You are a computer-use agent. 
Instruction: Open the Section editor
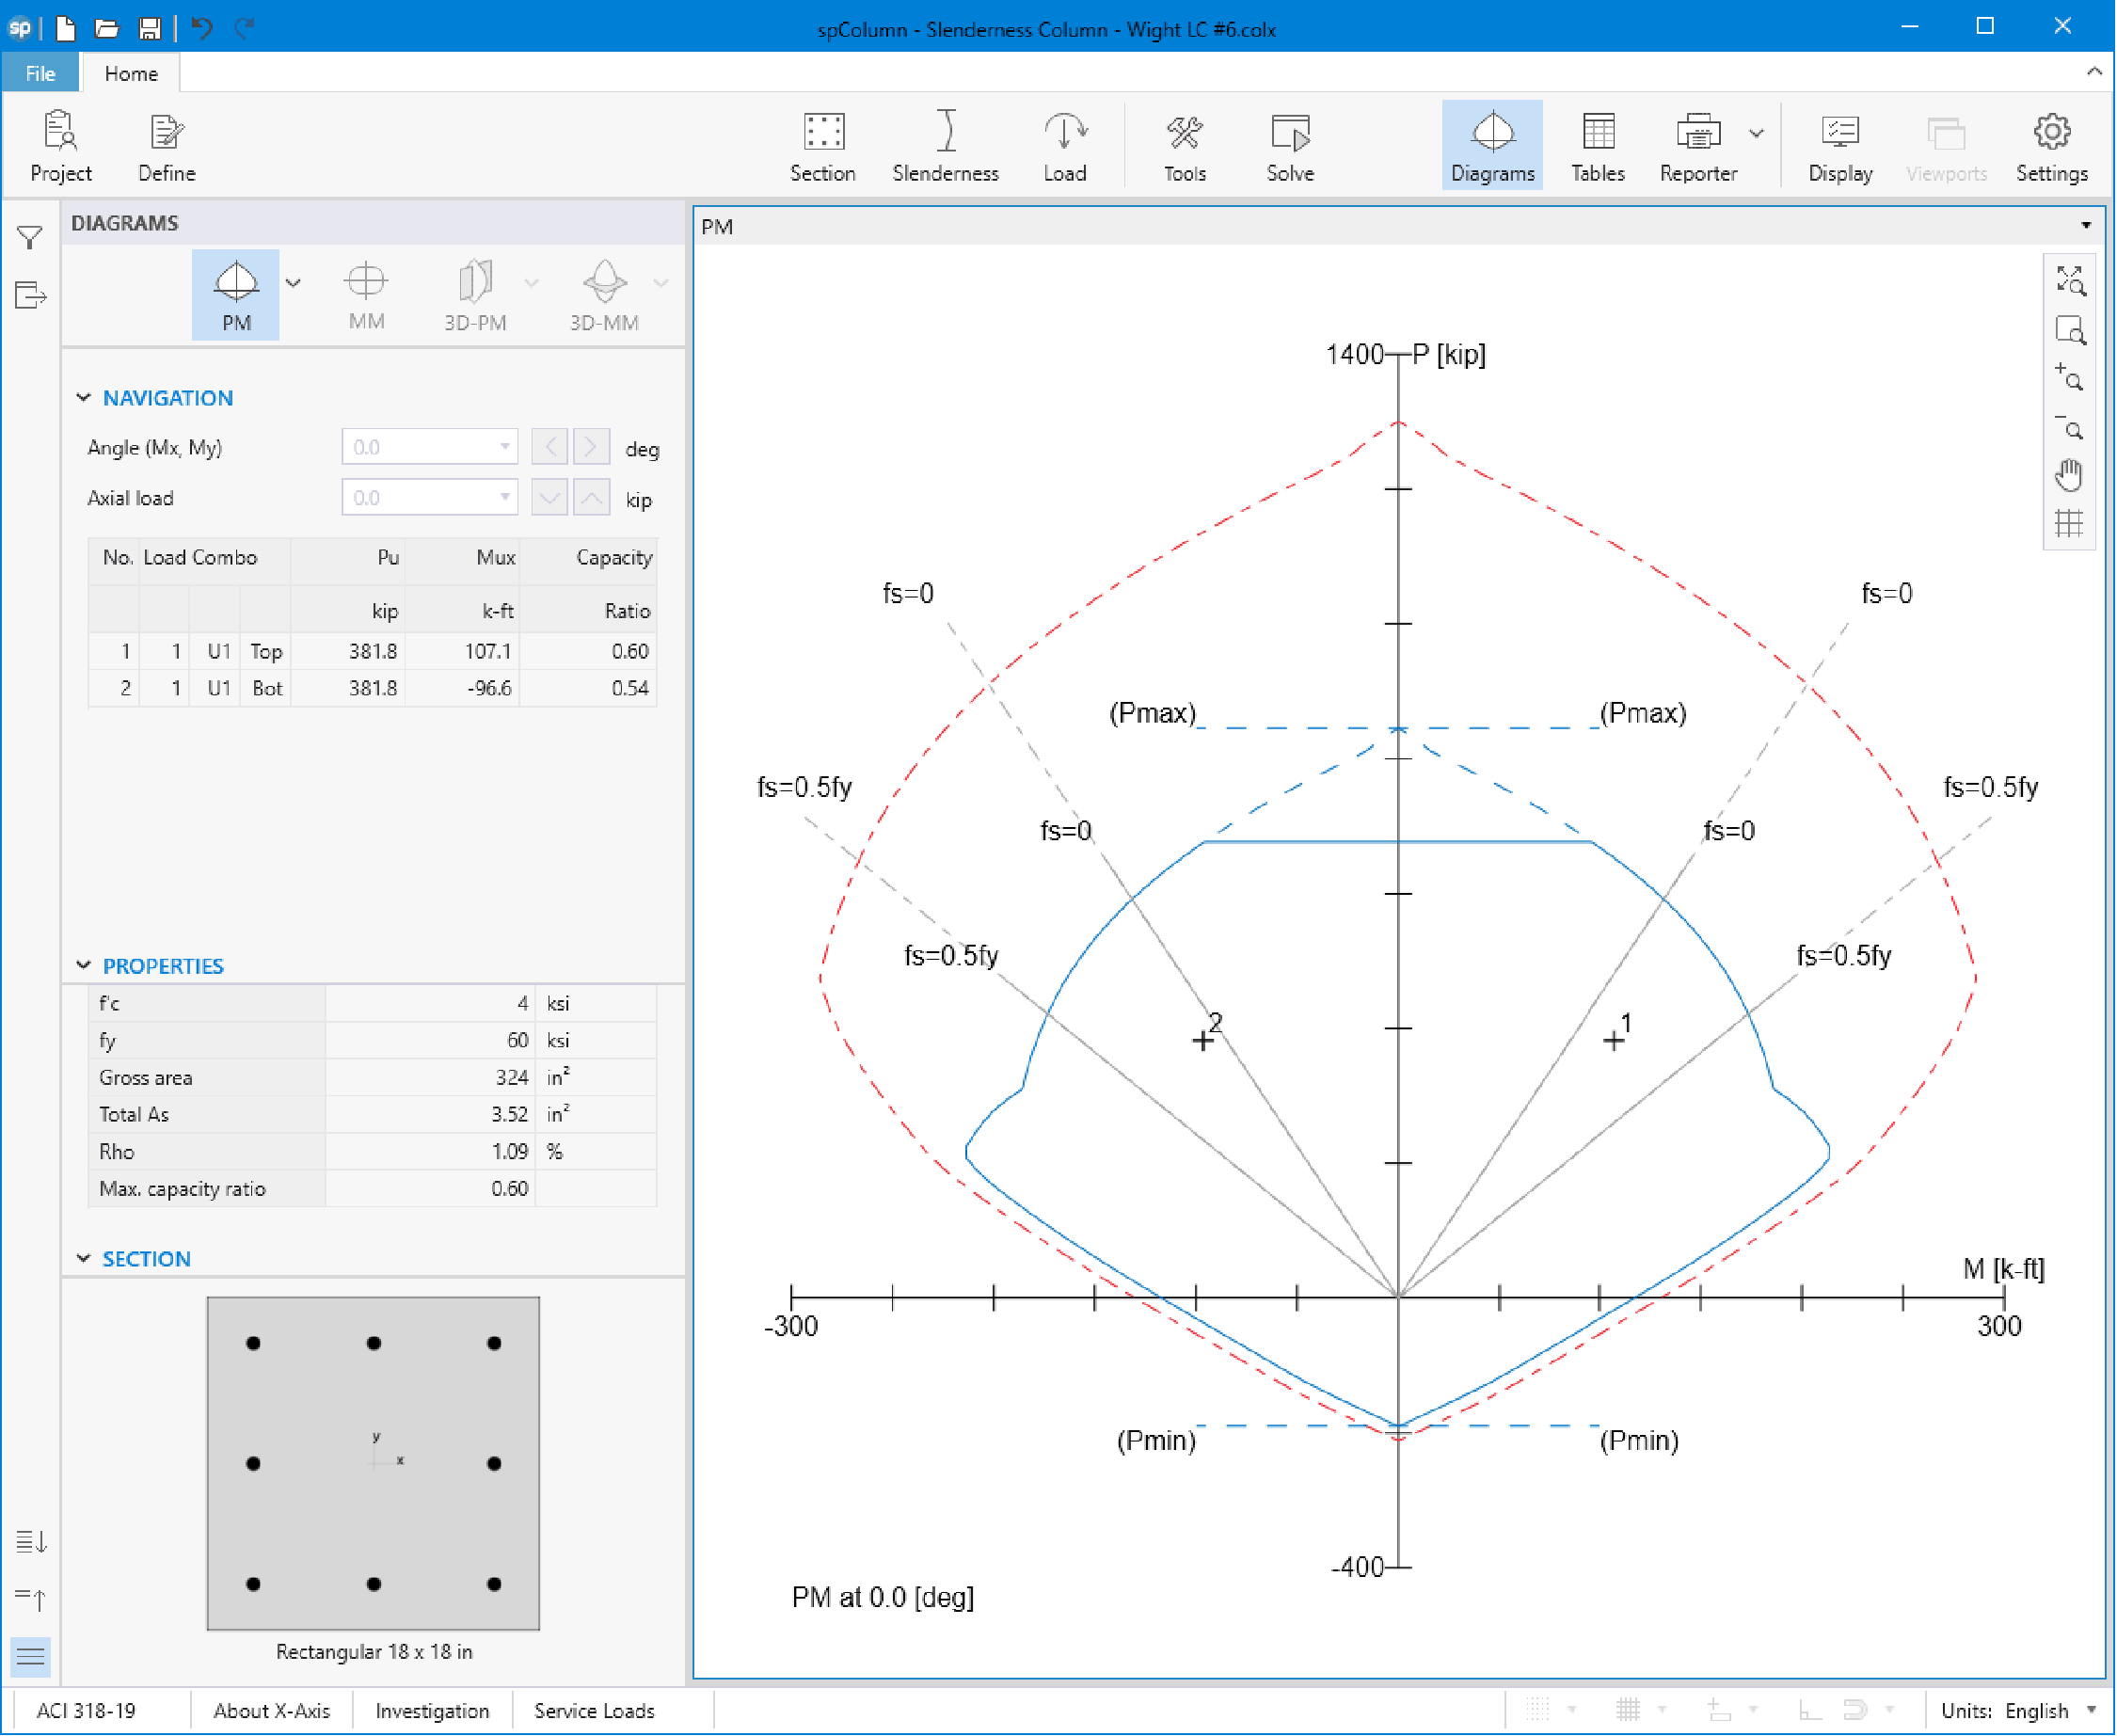[x=823, y=146]
